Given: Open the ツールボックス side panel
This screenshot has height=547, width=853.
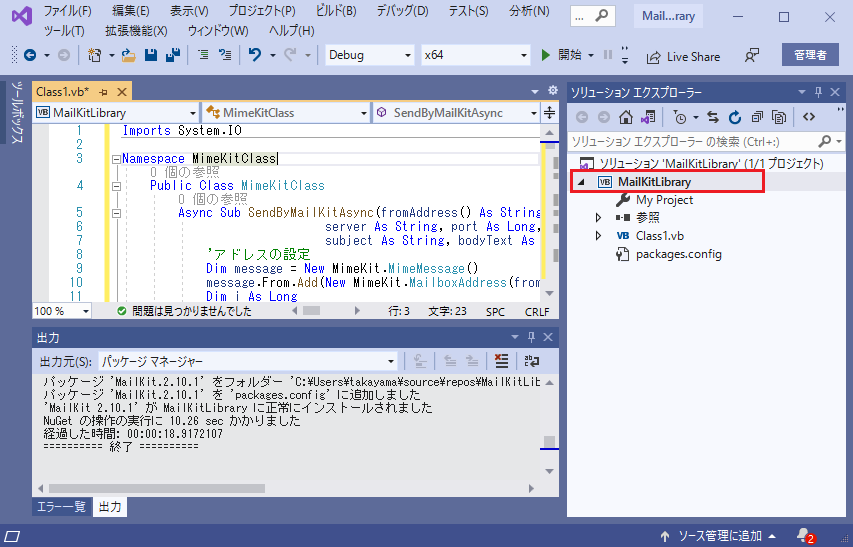Looking at the screenshot, I should 17,113.
